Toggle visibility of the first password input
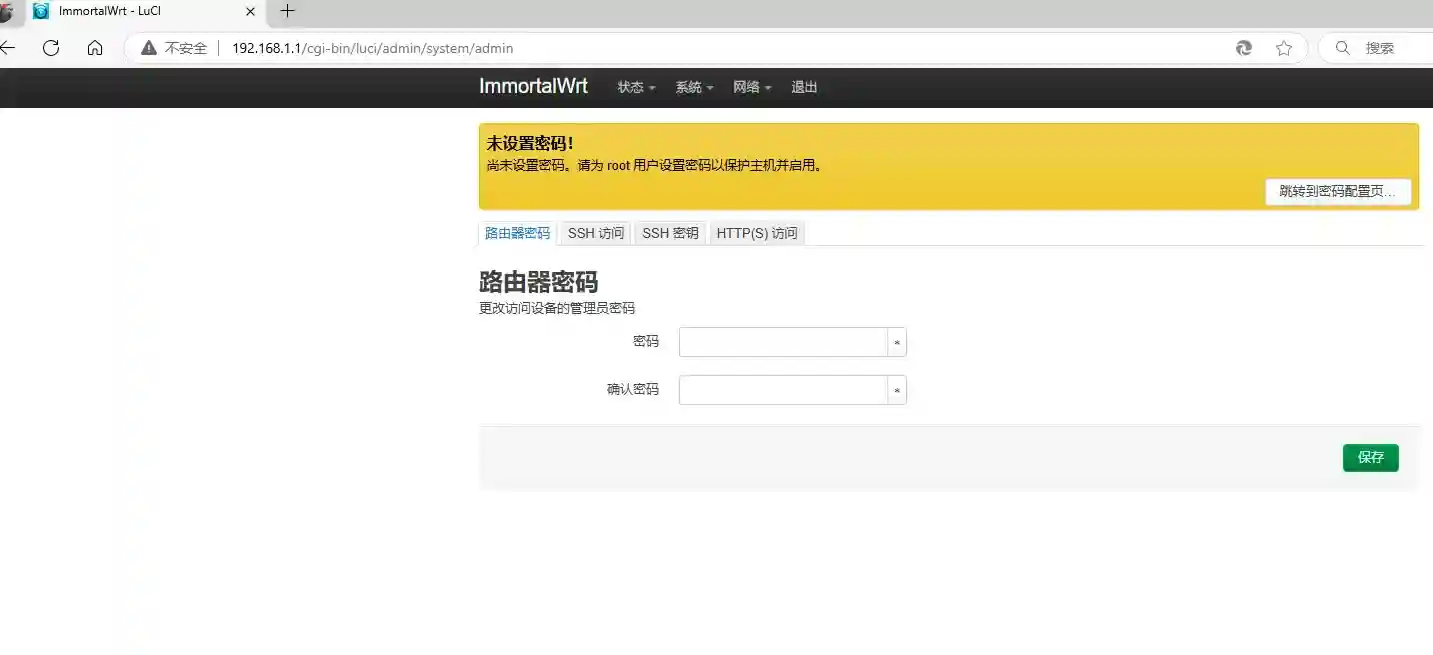Viewport: 1433px width, 655px height. [x=897, y=341]
